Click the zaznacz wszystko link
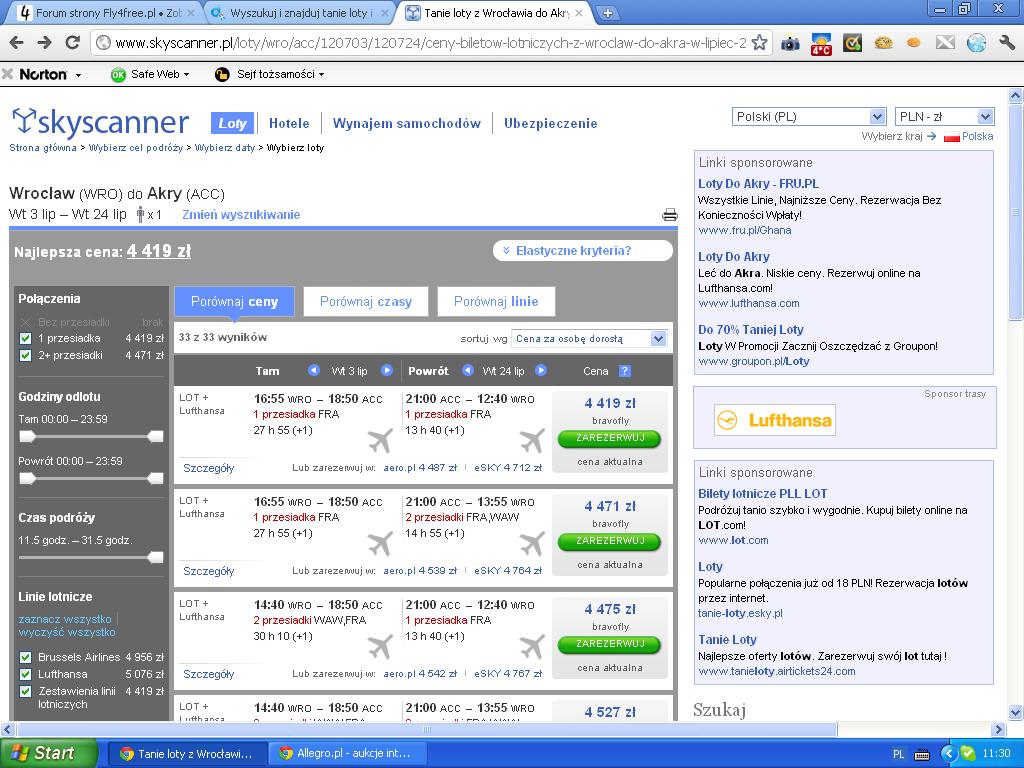 (65, 619)
